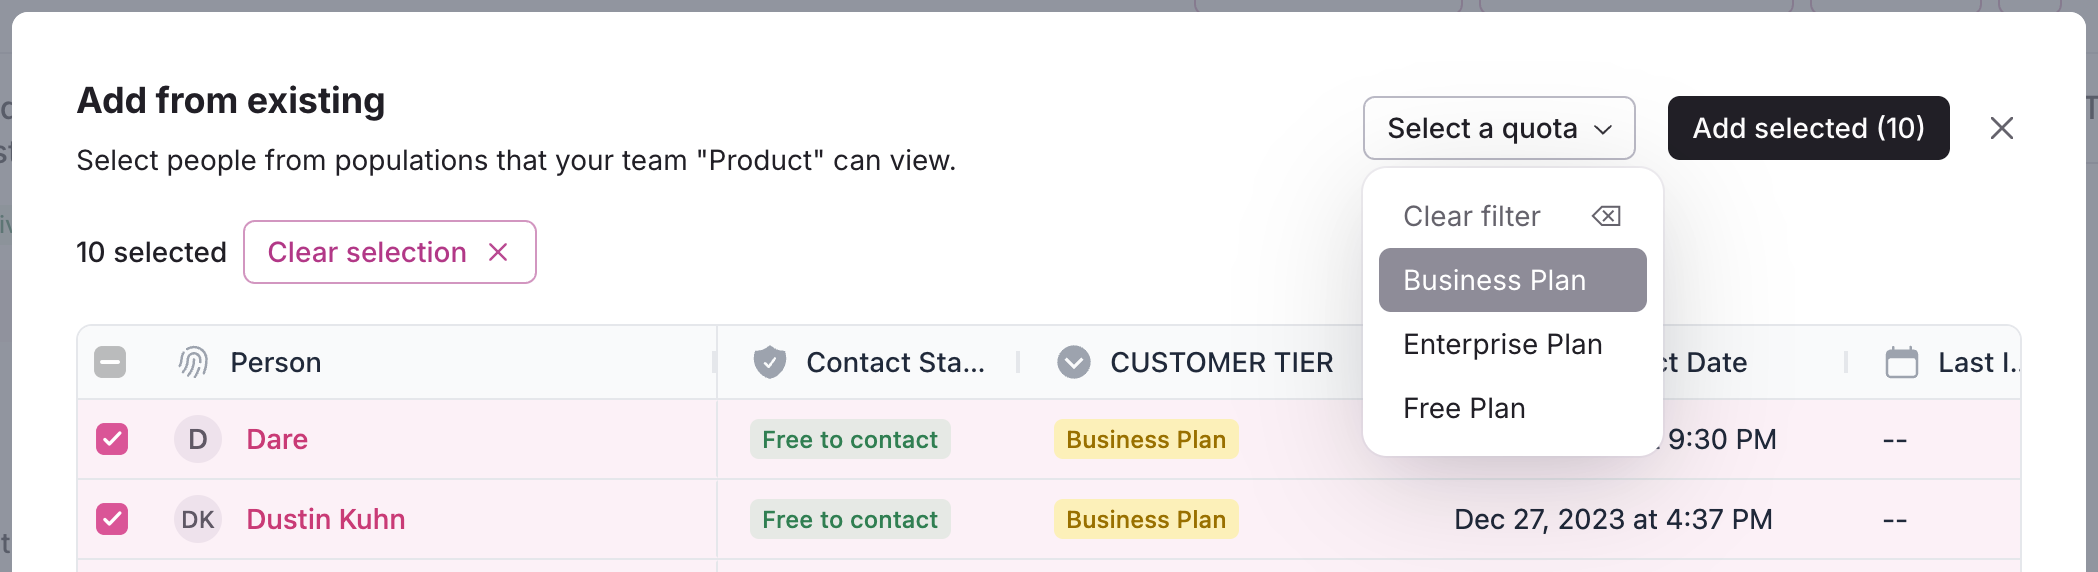The image size is (2098, 572).
Task: Select Free Plan in the quota menu
Action: [x=1464, y=408]
